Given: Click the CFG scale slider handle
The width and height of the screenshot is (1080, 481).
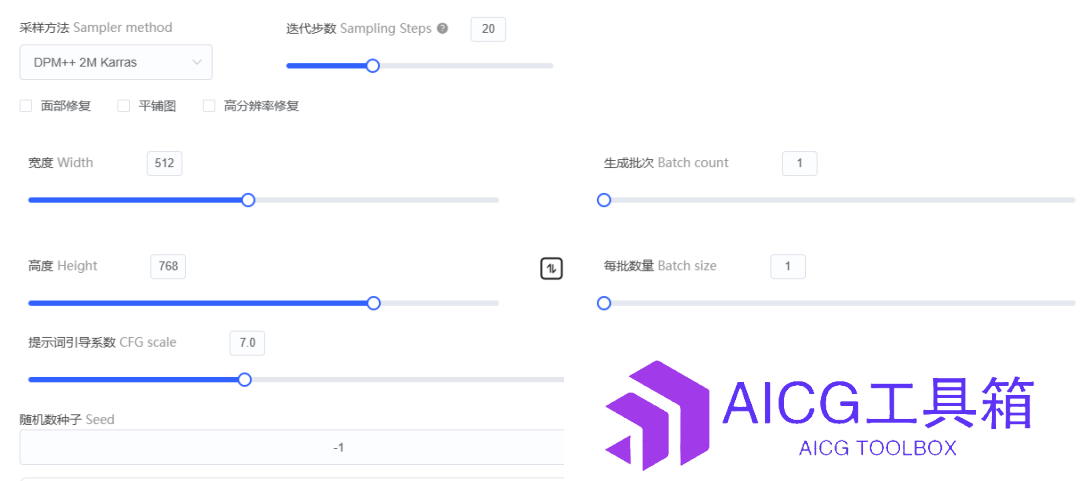Looking at the screenshot, I should tap(244, 379).
